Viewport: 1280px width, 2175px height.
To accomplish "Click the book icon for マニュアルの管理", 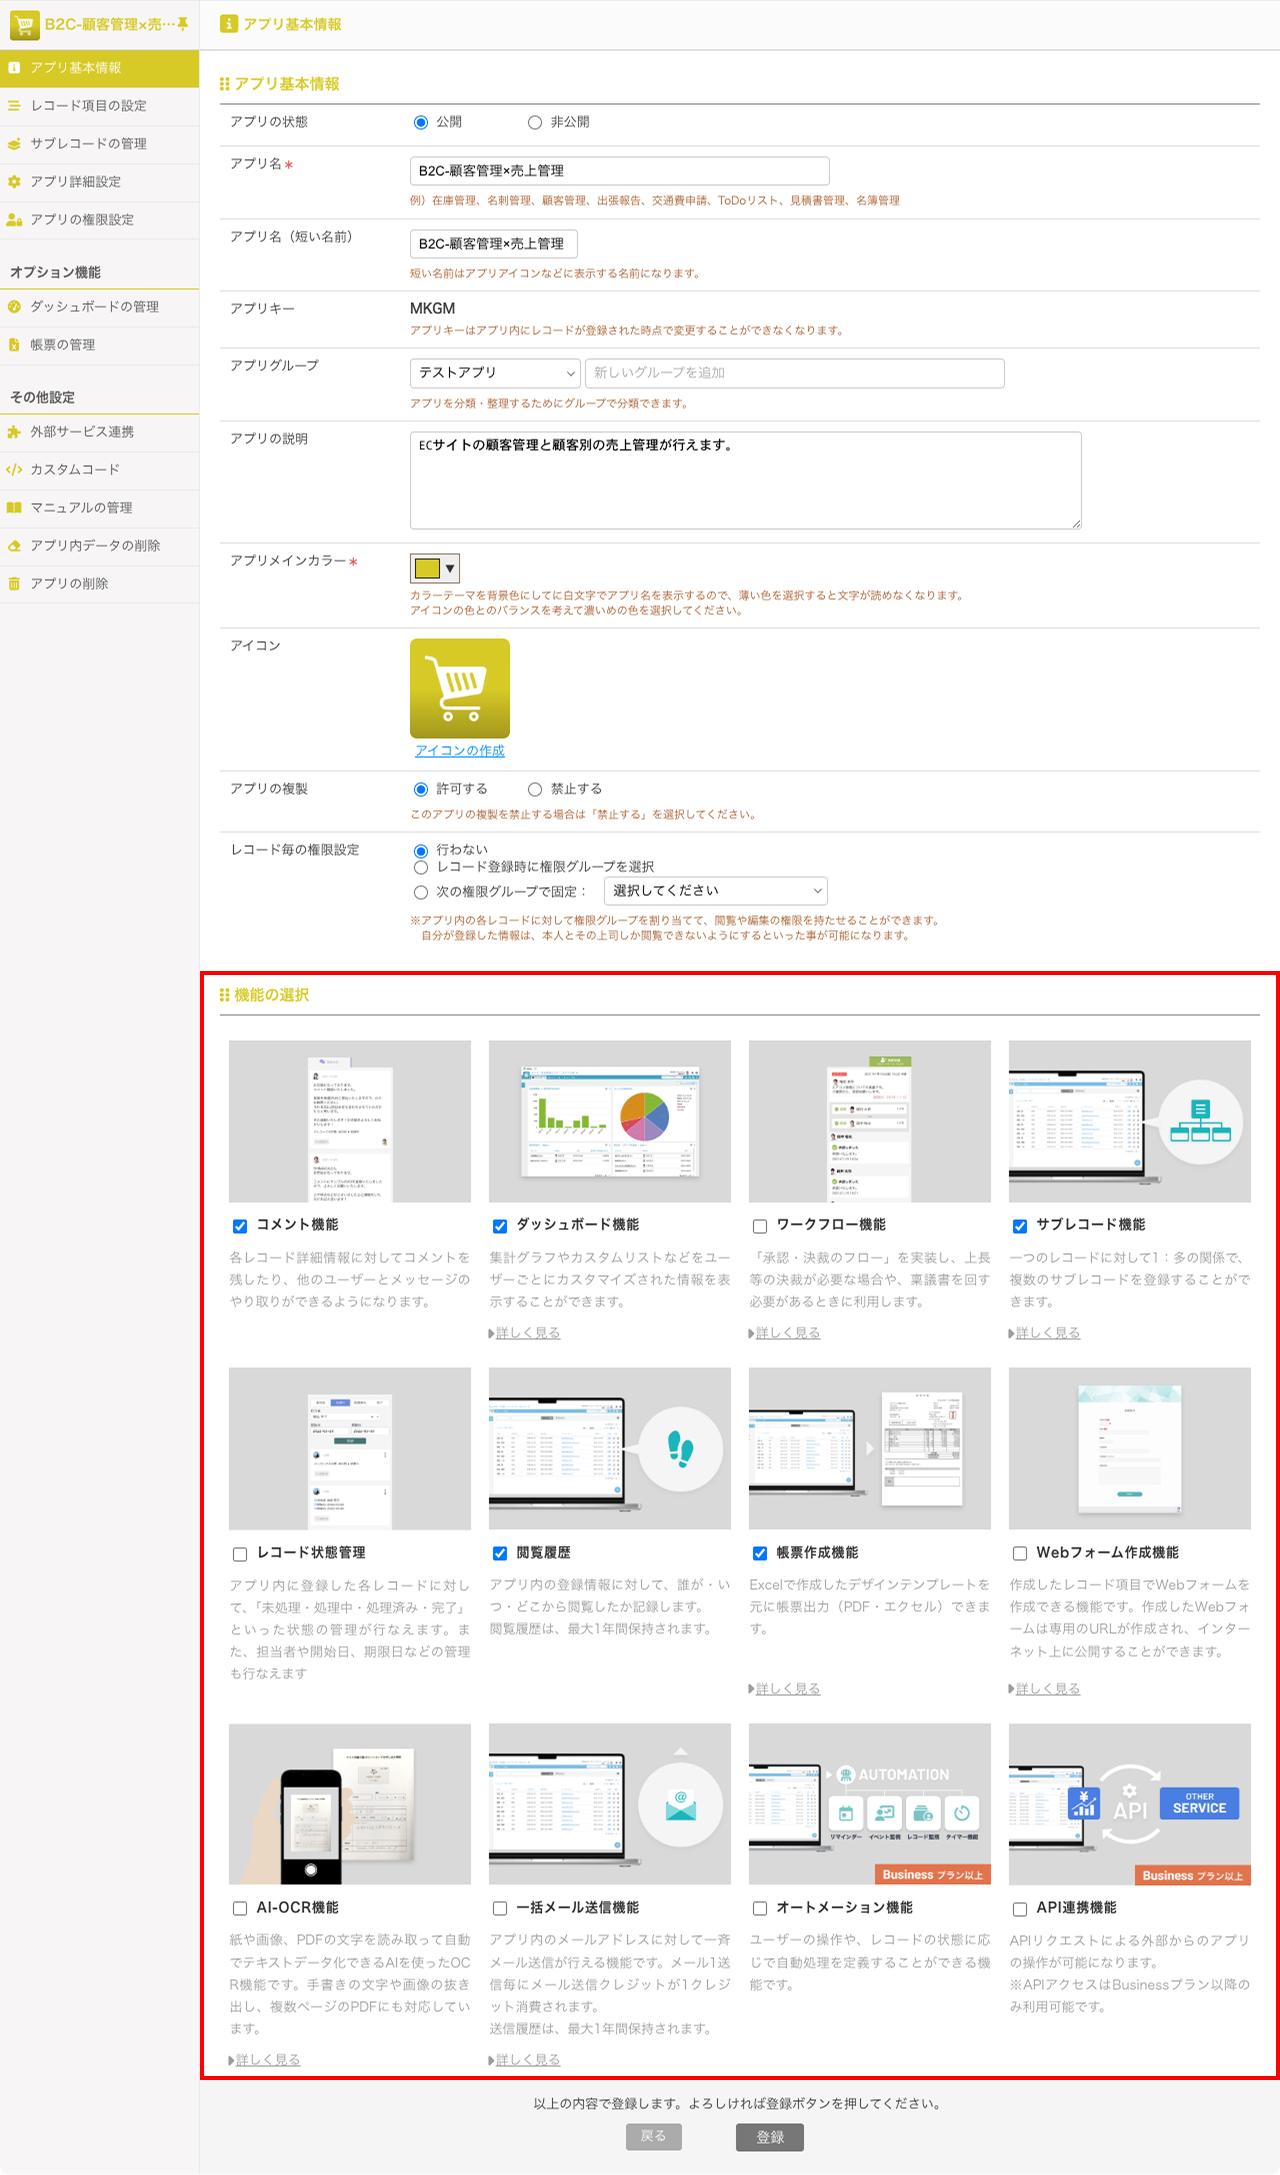I will tap(14, 508).
